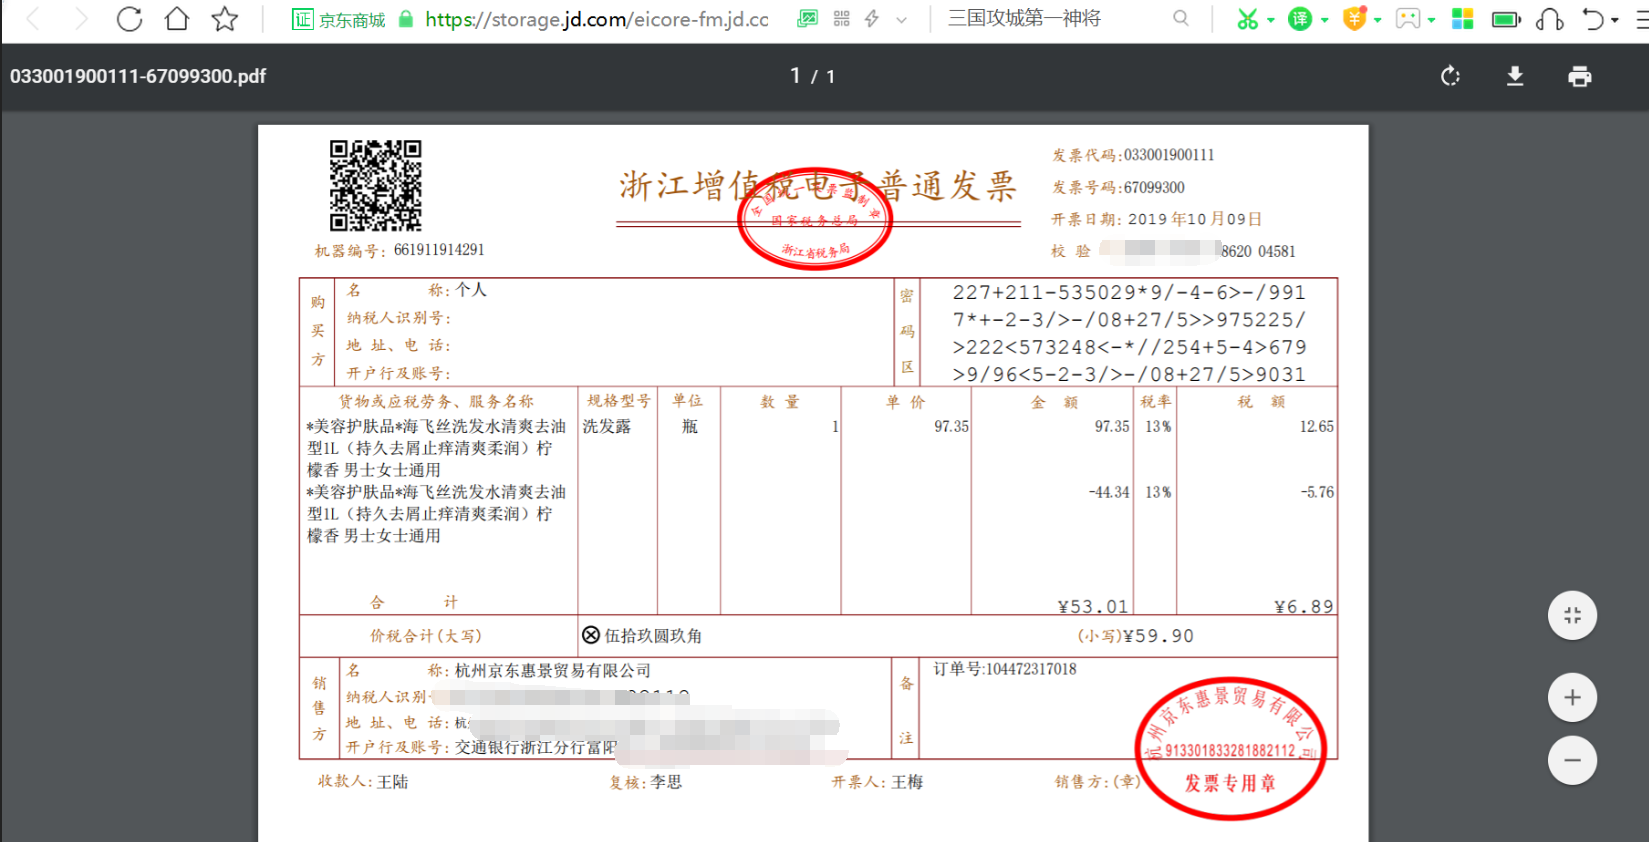Click the amount subtotal ¥53.01
The width and height of the screenshot is (1649, 842).
[x=1093, y=607]
